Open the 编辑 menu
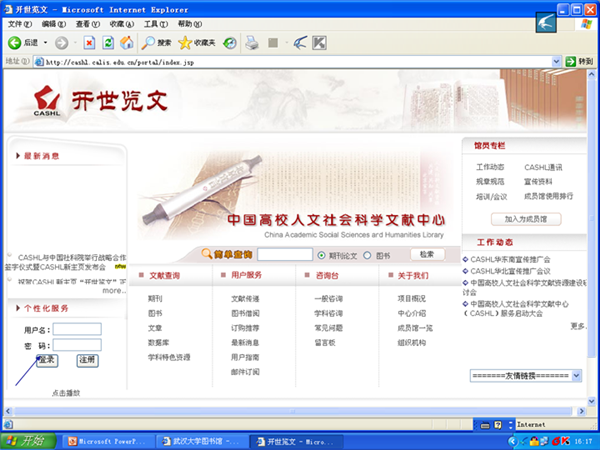Image resolution: width=600 pixels, height=450 pixels. tap(54, 24)
